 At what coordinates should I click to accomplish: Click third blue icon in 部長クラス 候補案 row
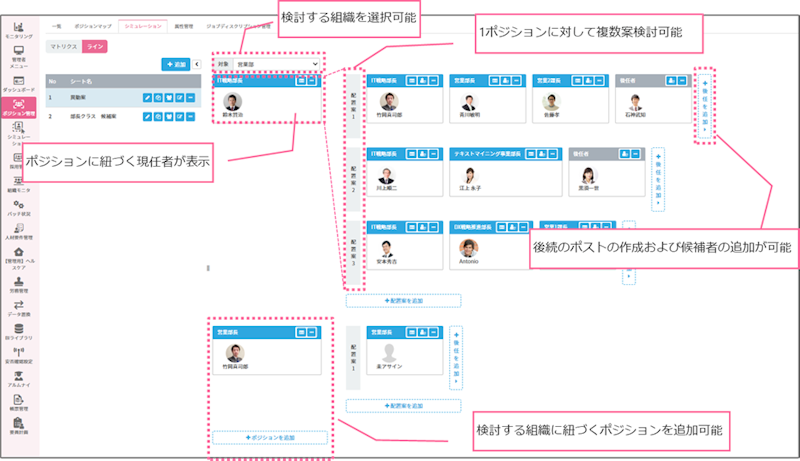(x=169, y=117)
